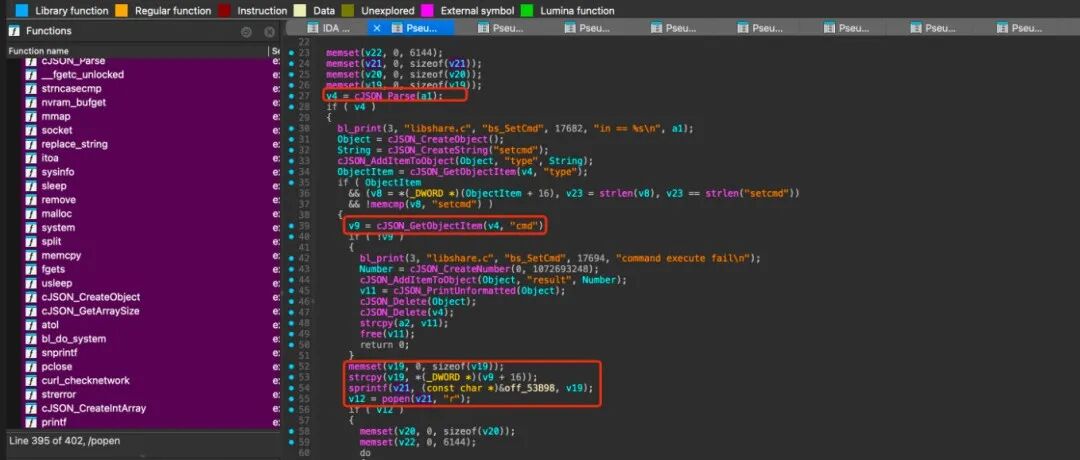Toggle breakpoint dot on line 50
The height and width of the screenshot is (460, 1080).
[x=292, y=344]
